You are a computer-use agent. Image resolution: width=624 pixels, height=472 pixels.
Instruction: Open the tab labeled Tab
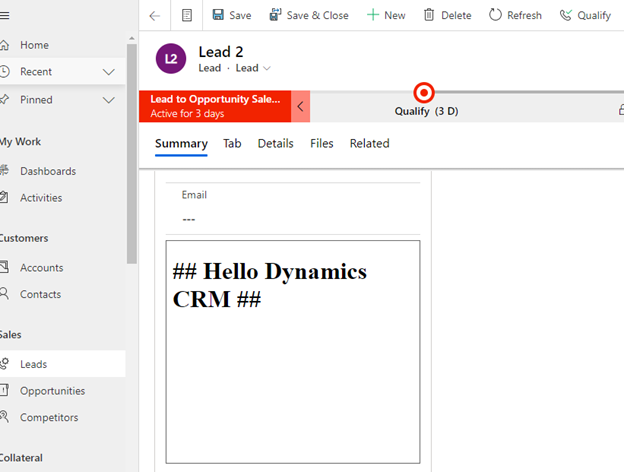click(x=232, y=143)
